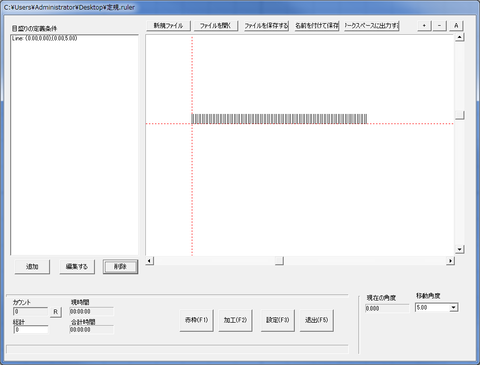Click horizontal scrollbar right arrow

450,261
